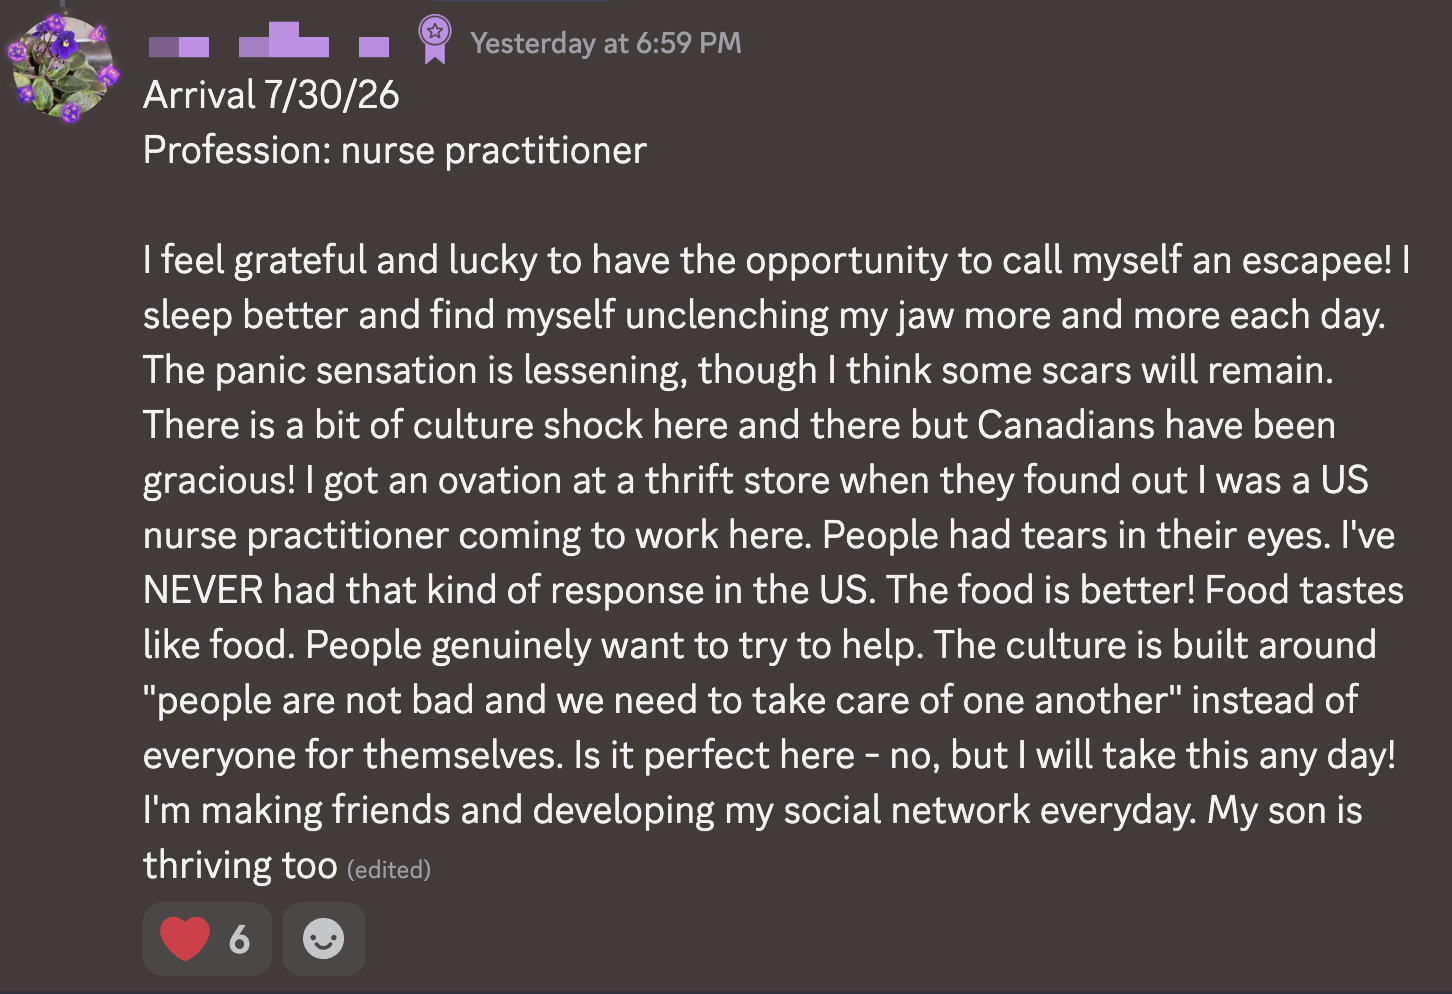This screenshot has width=1452, height=994.
Task: Click the Profession: nurse practitioner line
Action: click(x=395, y=151)
